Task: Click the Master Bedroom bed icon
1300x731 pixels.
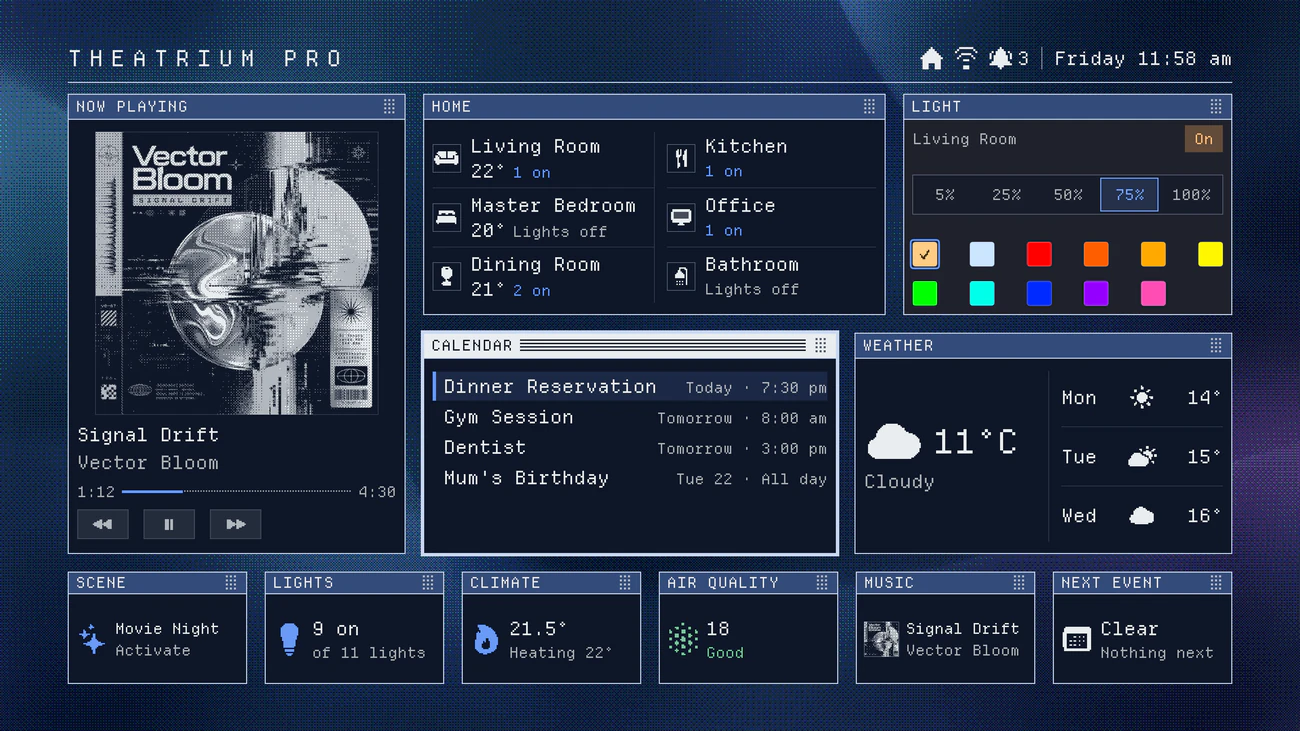Action: click(446, 217)
